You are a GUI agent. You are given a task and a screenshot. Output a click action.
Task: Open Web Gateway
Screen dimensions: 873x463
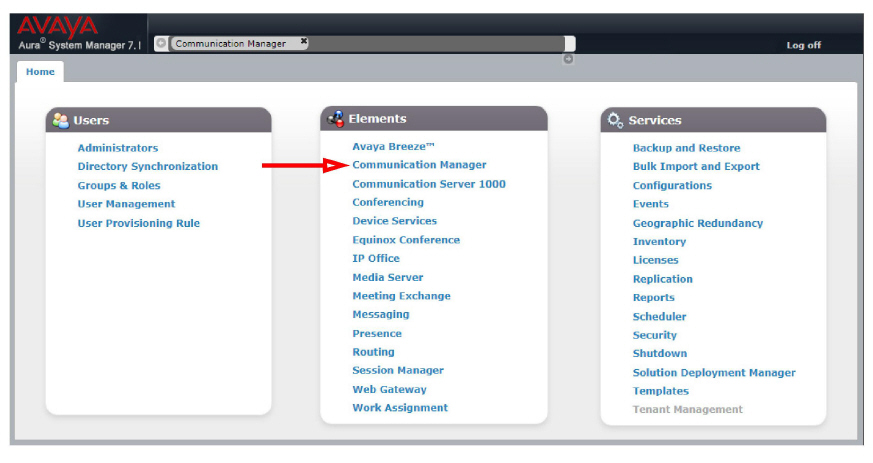[x=389, y=390]
